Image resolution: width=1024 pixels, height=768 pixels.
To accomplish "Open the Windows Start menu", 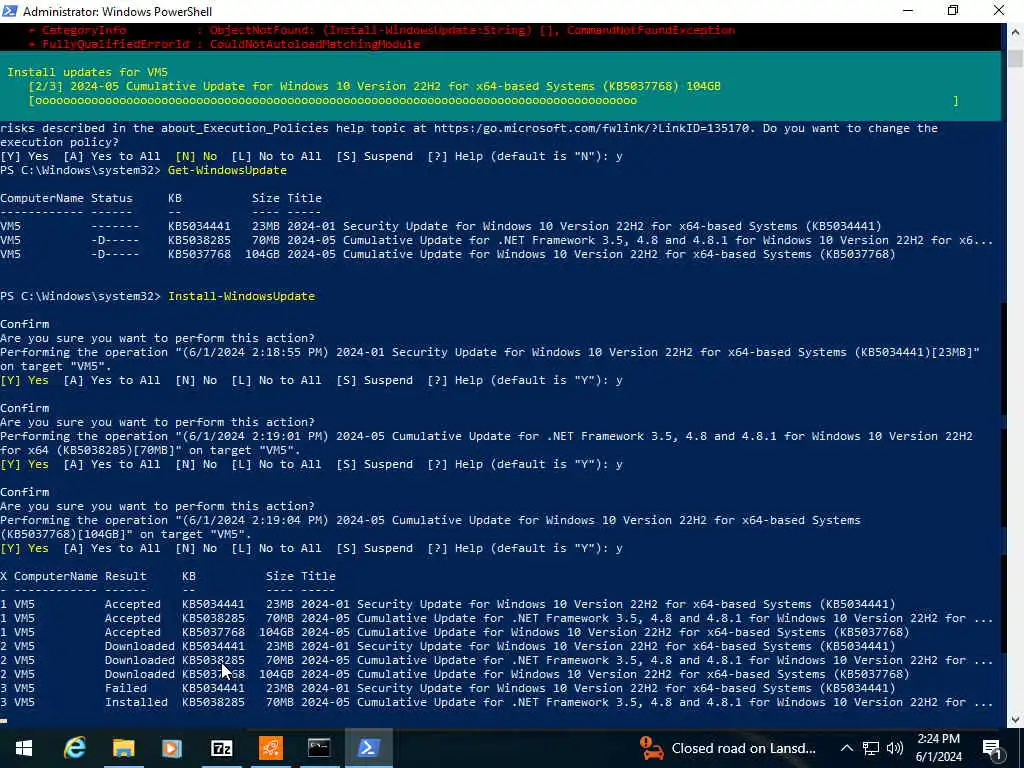I will [x=24, y=748].
